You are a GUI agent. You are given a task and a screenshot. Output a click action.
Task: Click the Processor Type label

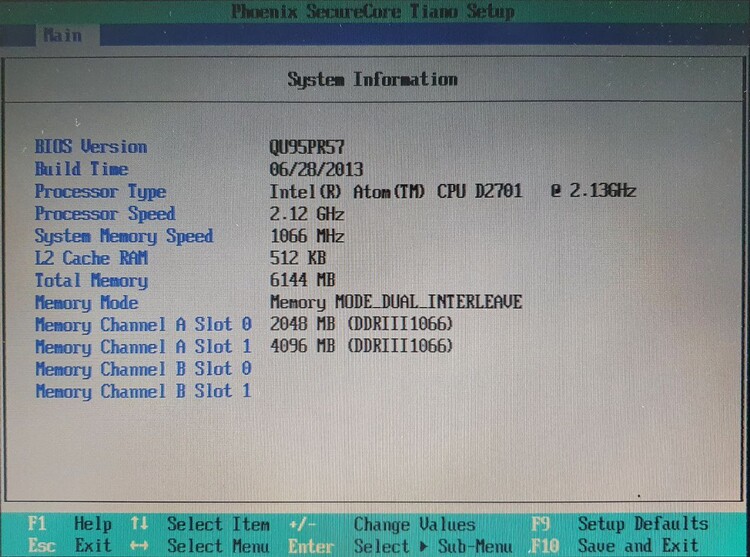point(100,192)
